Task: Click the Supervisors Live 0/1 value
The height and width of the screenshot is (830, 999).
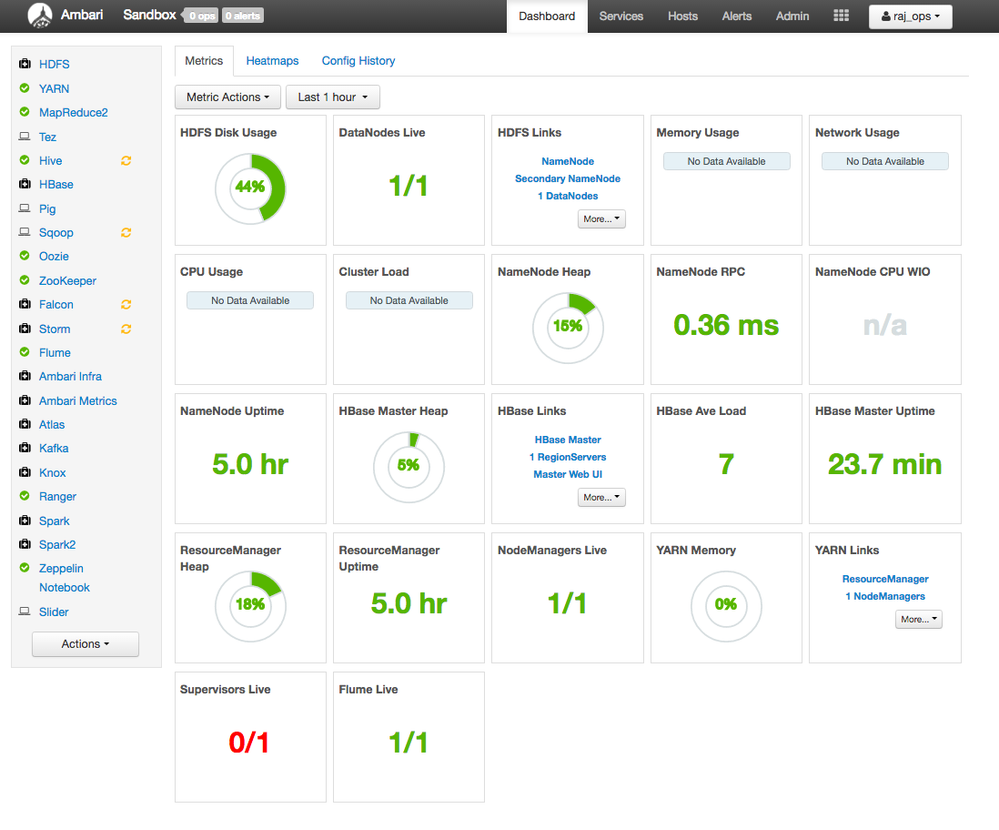Action: point(249,743)
